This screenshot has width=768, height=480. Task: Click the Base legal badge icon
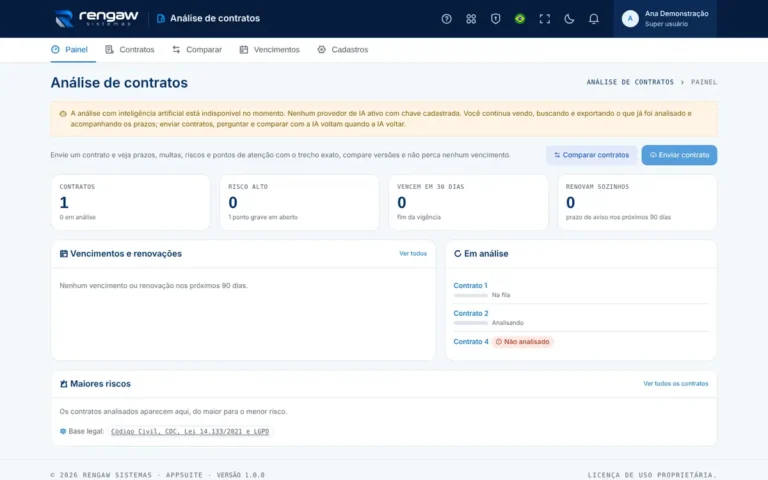coord(63,432)
